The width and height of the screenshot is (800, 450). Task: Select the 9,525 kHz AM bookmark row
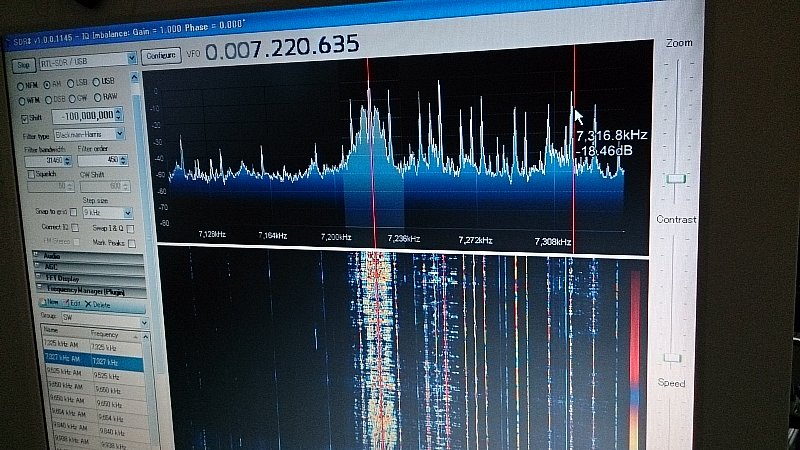click(x=95, y=374)
